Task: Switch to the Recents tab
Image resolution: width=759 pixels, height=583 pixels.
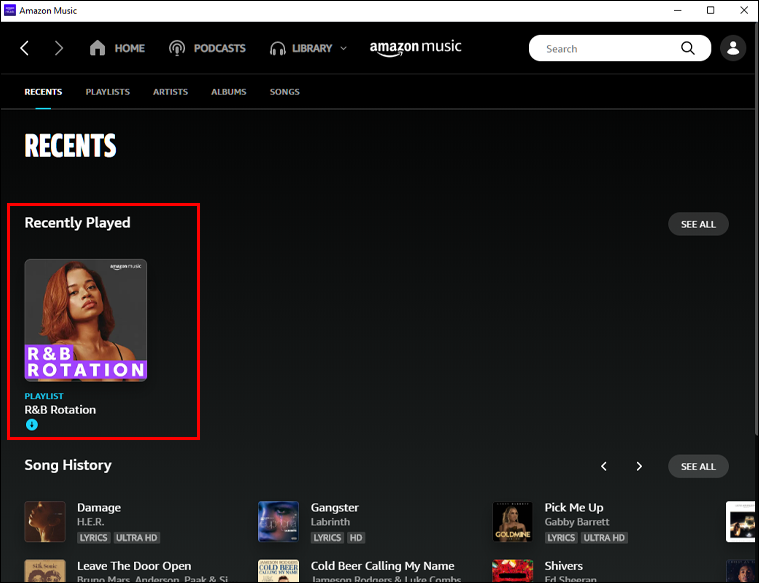Action: coord(43,92)
